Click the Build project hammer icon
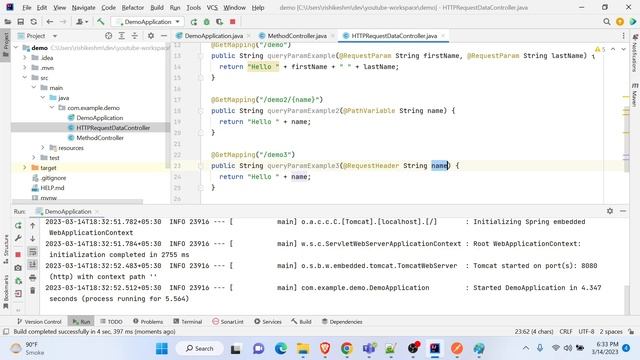Viewport: 640px width, 360px height. coord(100,22)
